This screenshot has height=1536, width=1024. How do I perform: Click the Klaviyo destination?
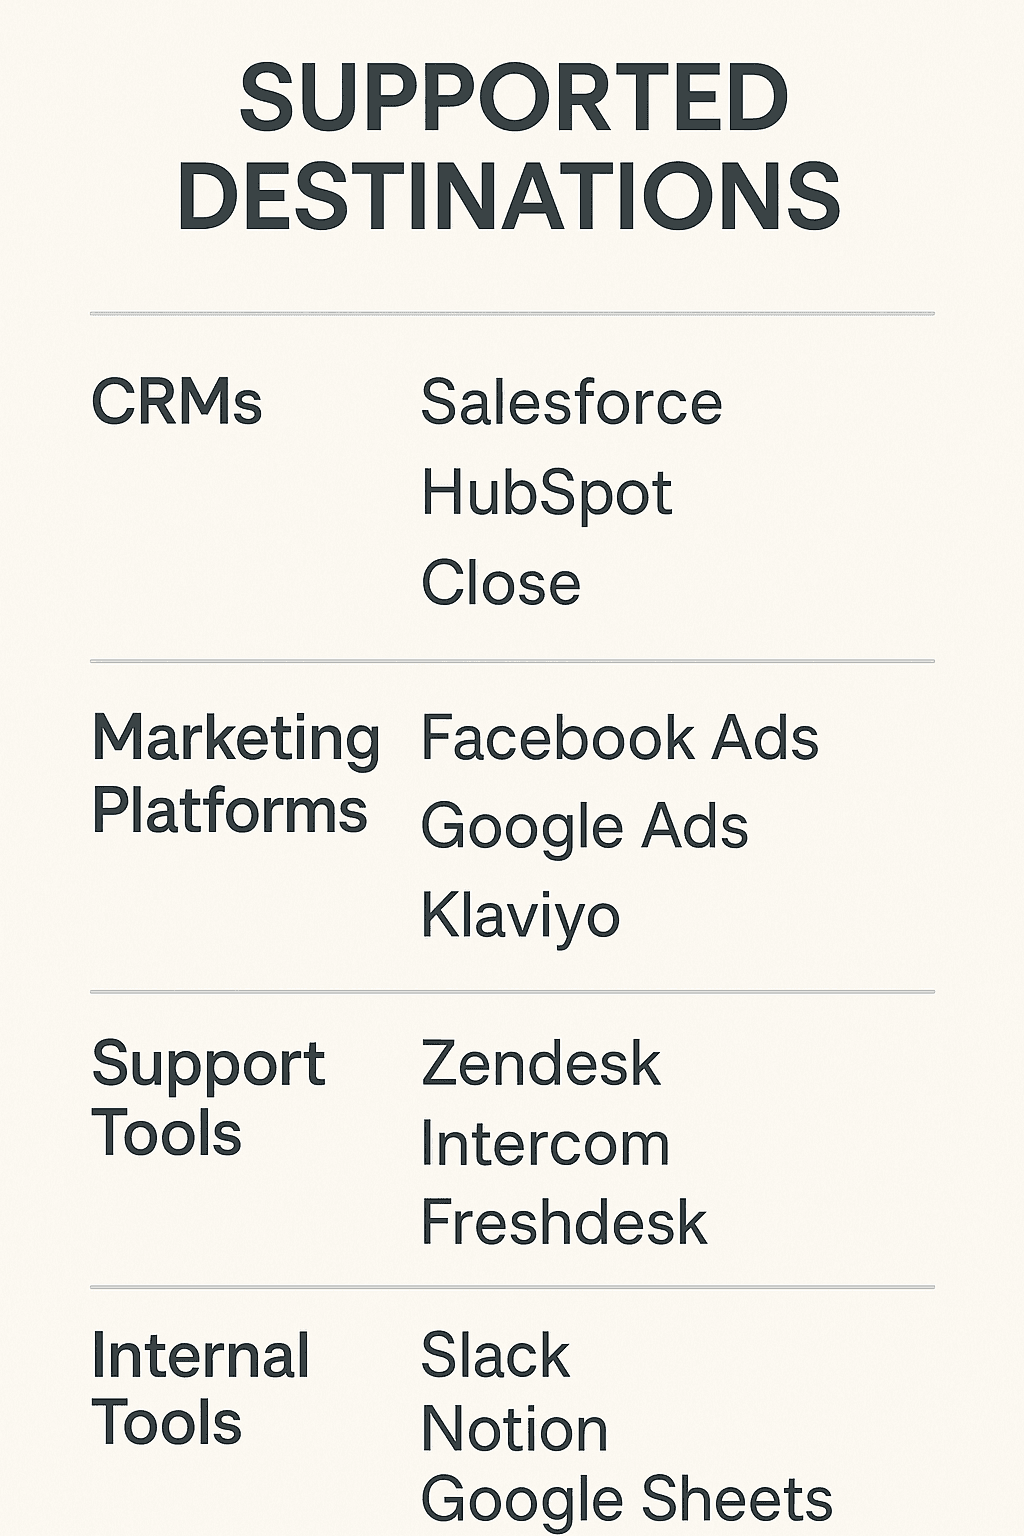point(521,917)
